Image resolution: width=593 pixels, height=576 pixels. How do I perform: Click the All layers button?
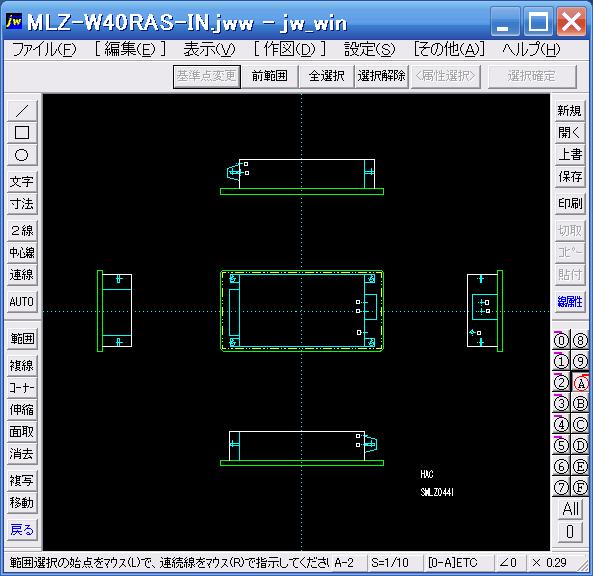(570, 509)
